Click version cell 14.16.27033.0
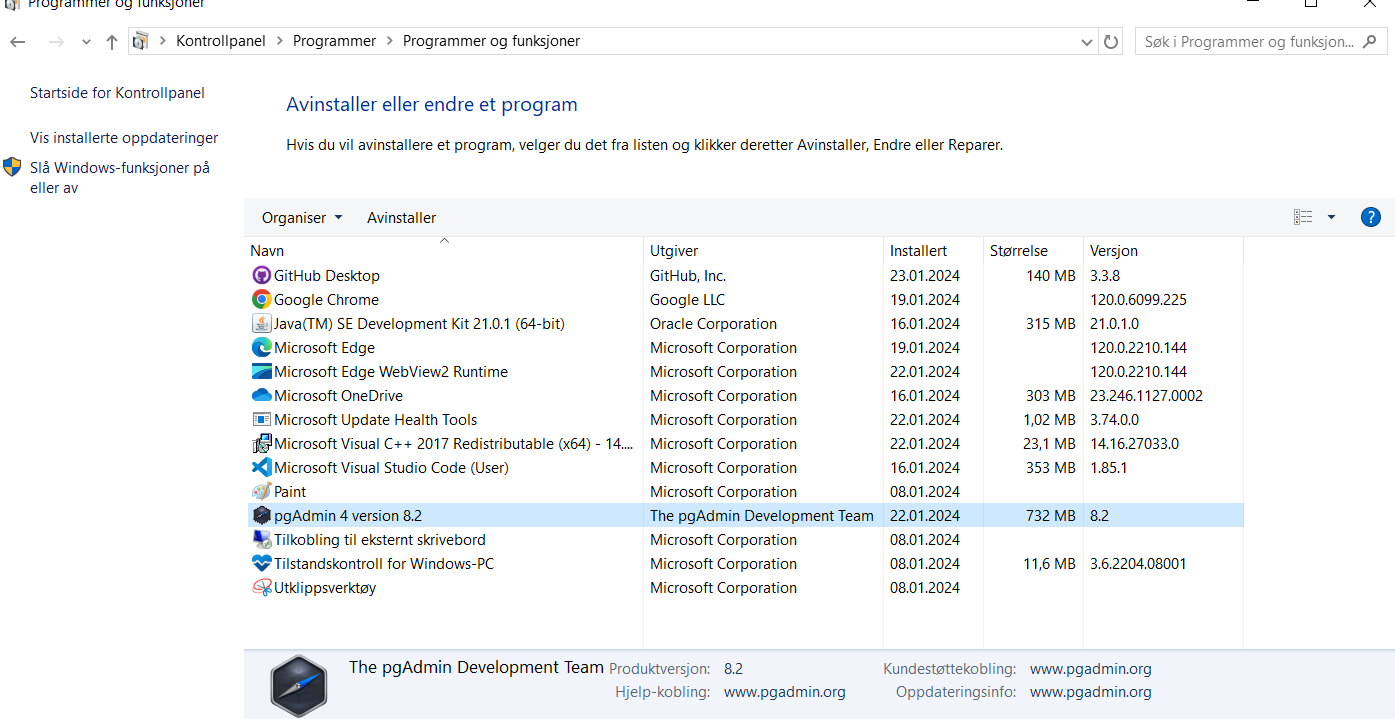Screen dimensions: 1395x719 pos(1134,443)
